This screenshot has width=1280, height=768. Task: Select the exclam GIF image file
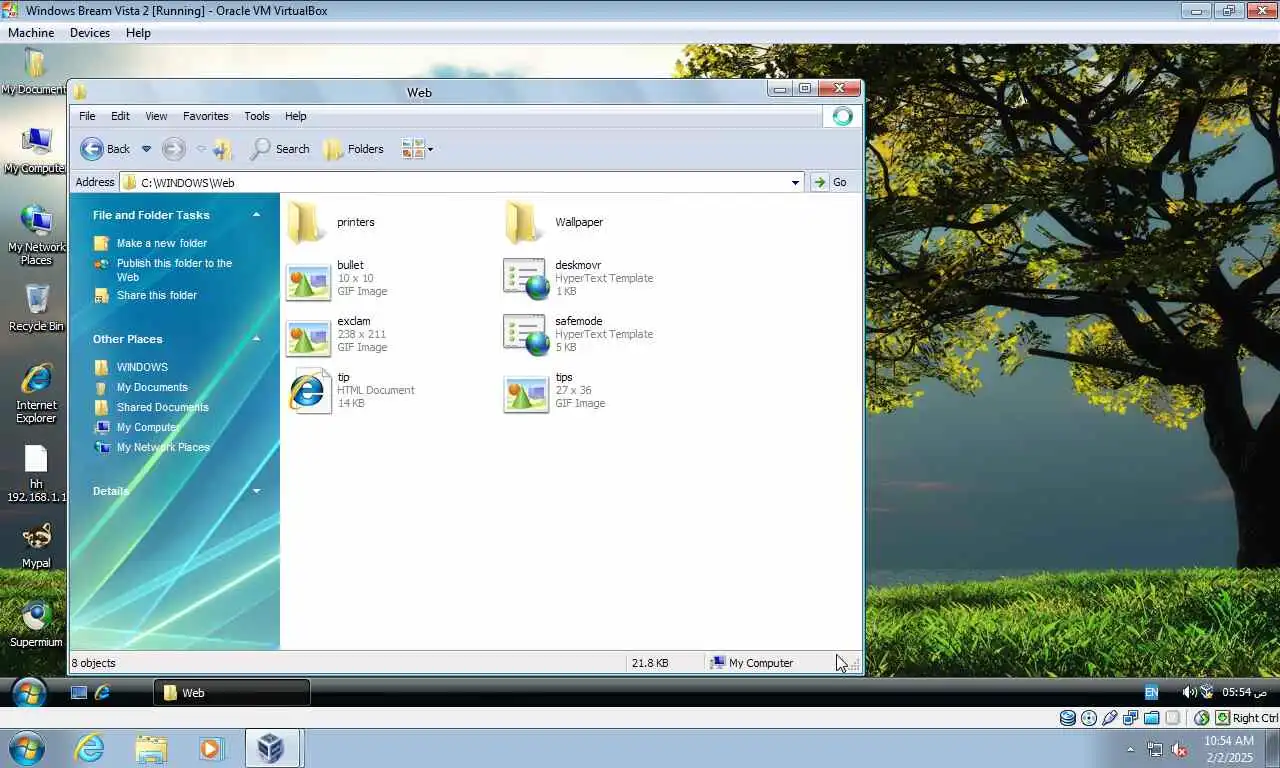pos(337,334)
